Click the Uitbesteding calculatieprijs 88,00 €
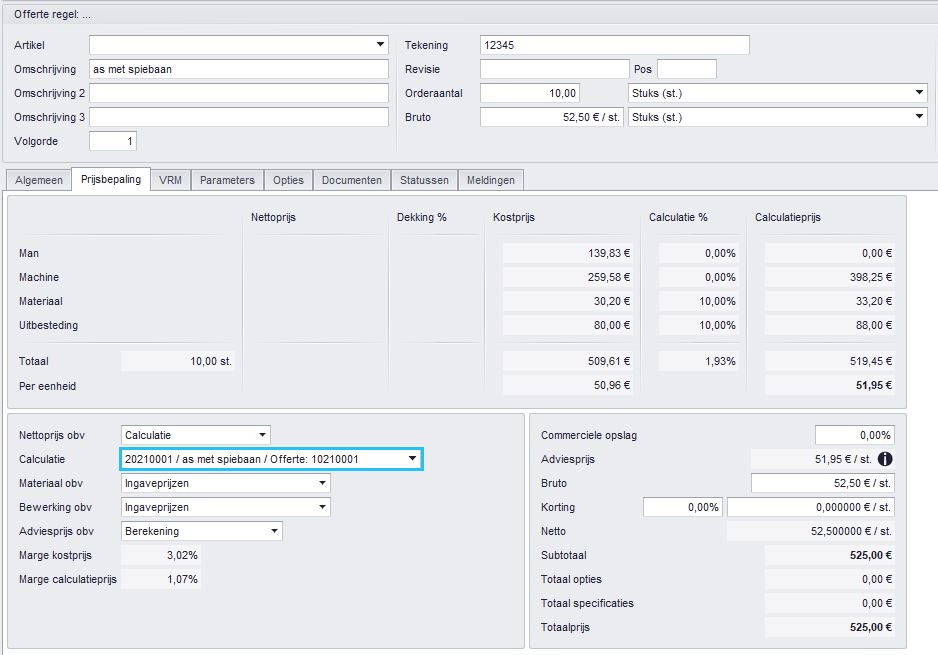The image size is (938, 655). (x=830, y=325)
